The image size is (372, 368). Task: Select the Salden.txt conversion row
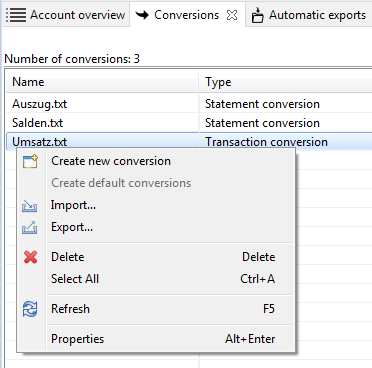point(189,123)
